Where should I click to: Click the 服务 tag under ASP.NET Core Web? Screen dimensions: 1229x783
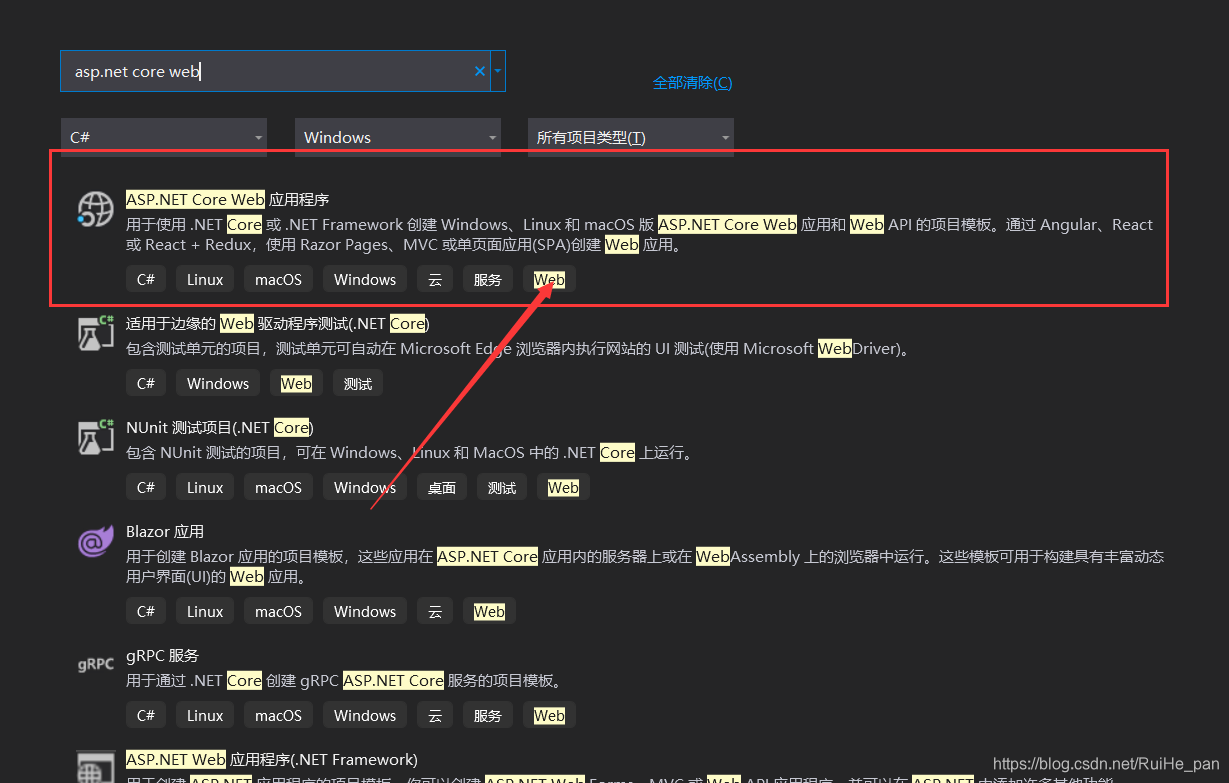tap(488, 279)
